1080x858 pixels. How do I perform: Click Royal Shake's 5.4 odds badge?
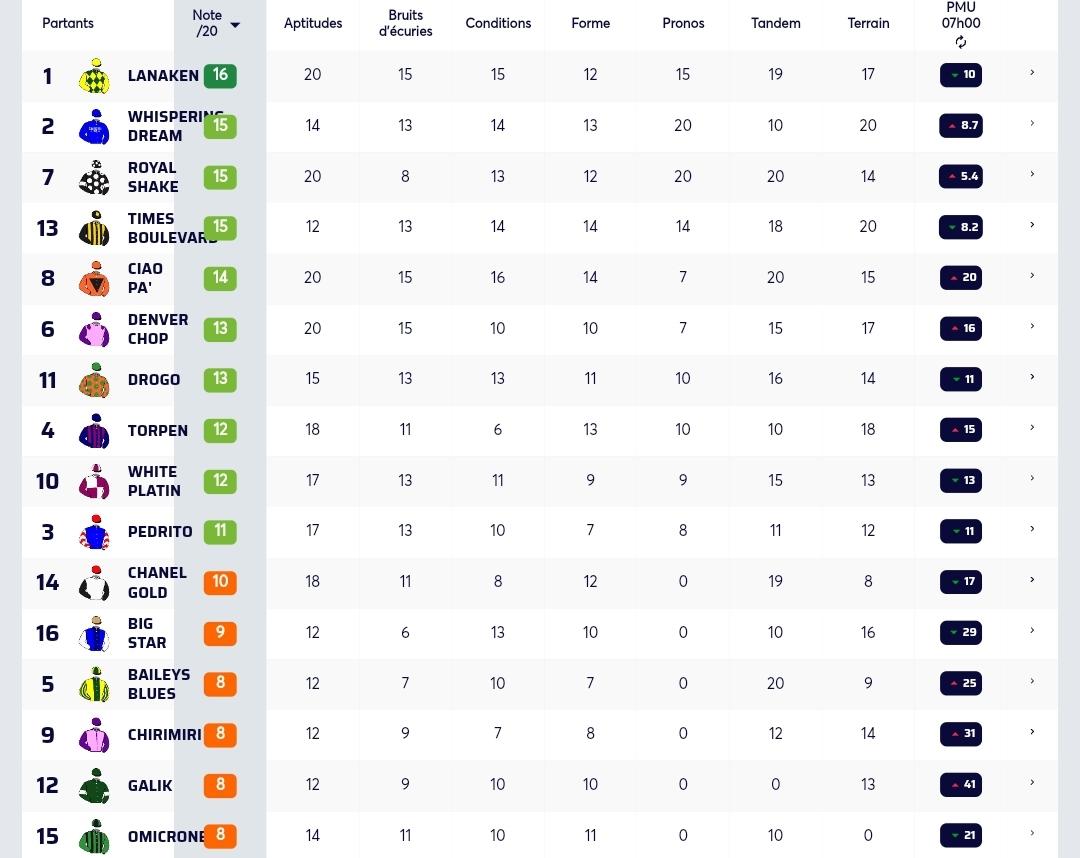tap(961, 176)
